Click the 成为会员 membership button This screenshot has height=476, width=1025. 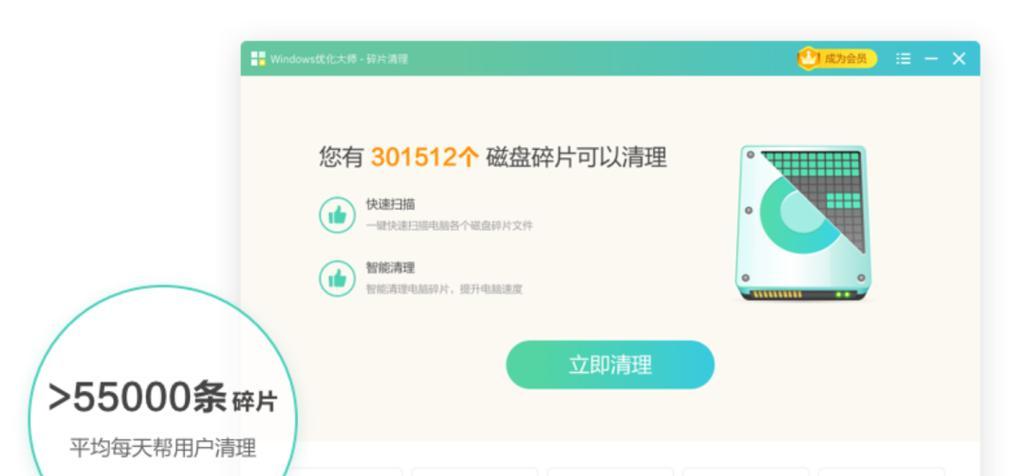[837, 59]
